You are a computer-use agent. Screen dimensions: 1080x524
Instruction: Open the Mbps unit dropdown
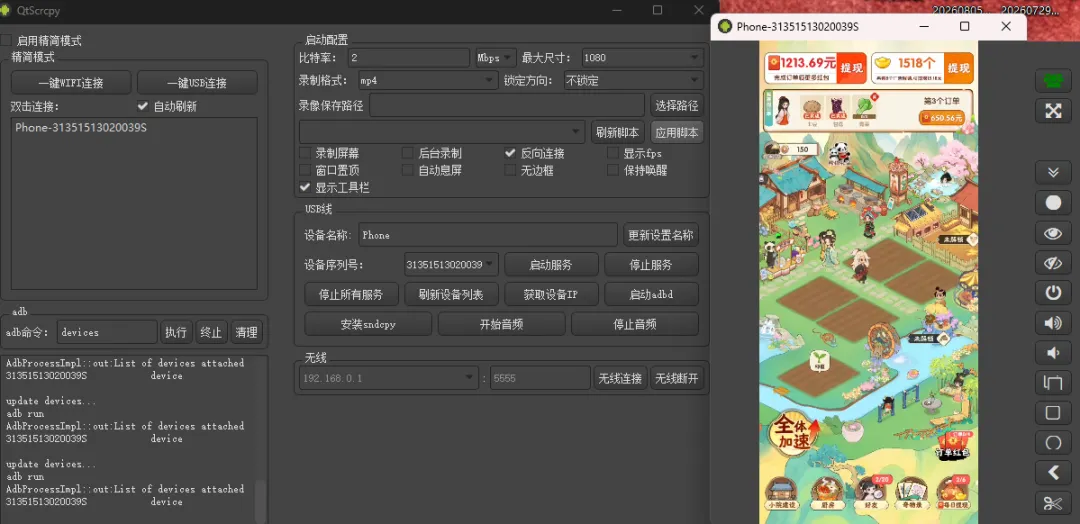tap(496, 58)
